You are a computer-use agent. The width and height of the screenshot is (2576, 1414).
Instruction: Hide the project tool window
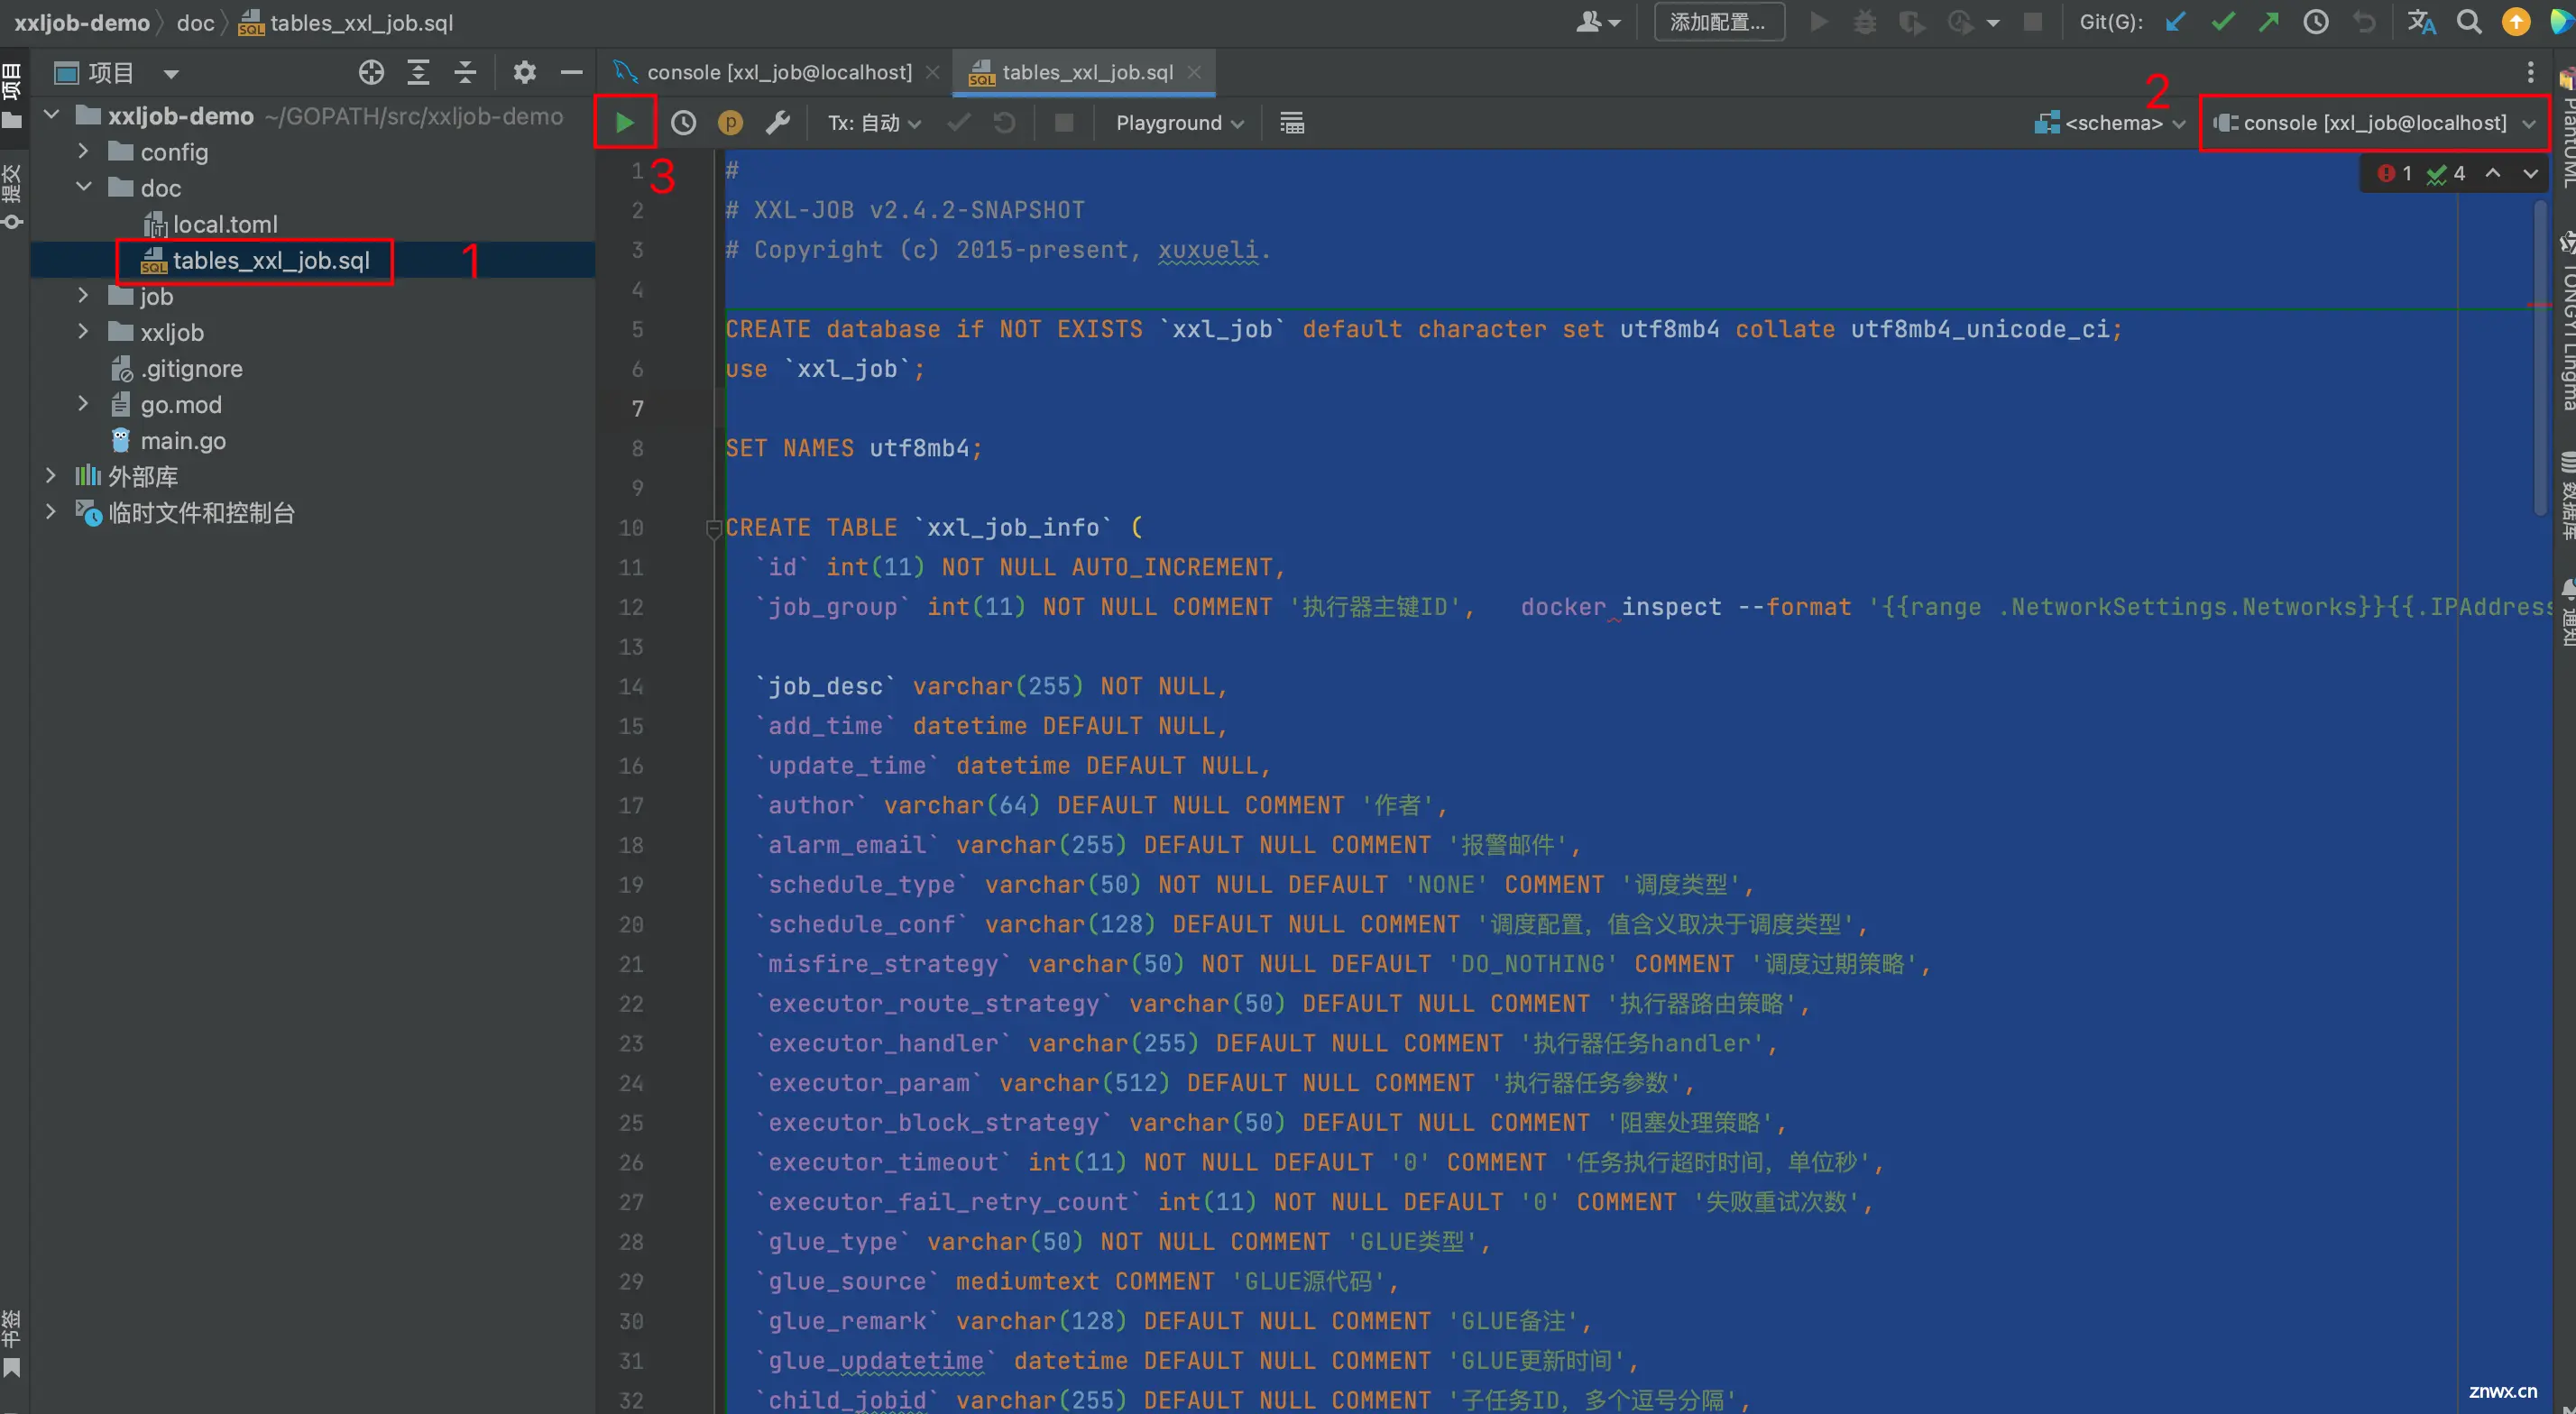(571, 72)
